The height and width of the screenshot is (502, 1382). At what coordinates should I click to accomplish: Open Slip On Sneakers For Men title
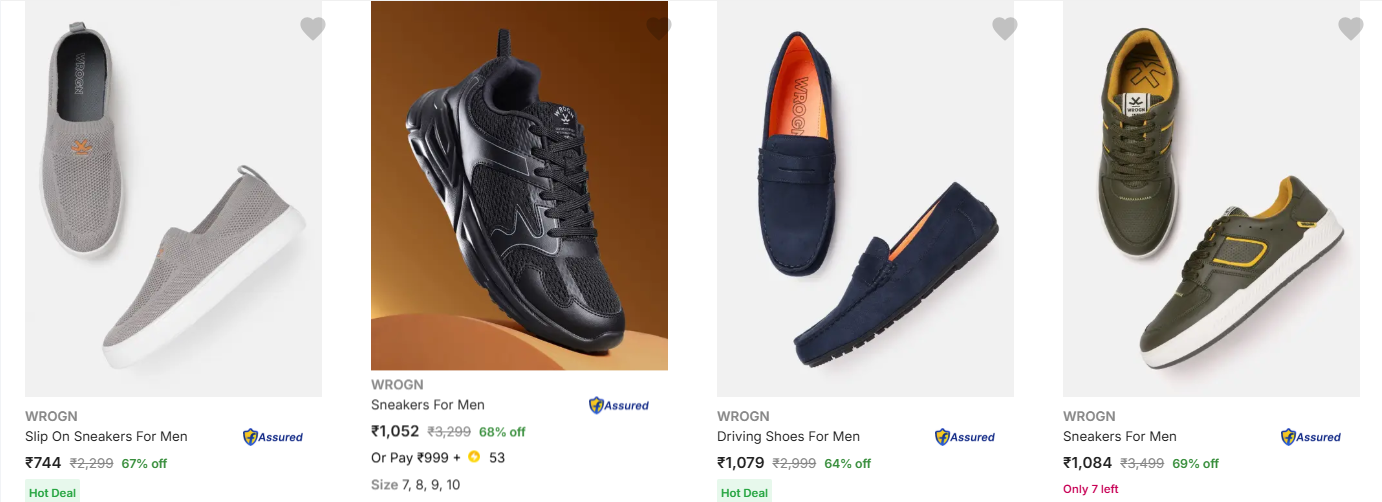click(106, 436)
